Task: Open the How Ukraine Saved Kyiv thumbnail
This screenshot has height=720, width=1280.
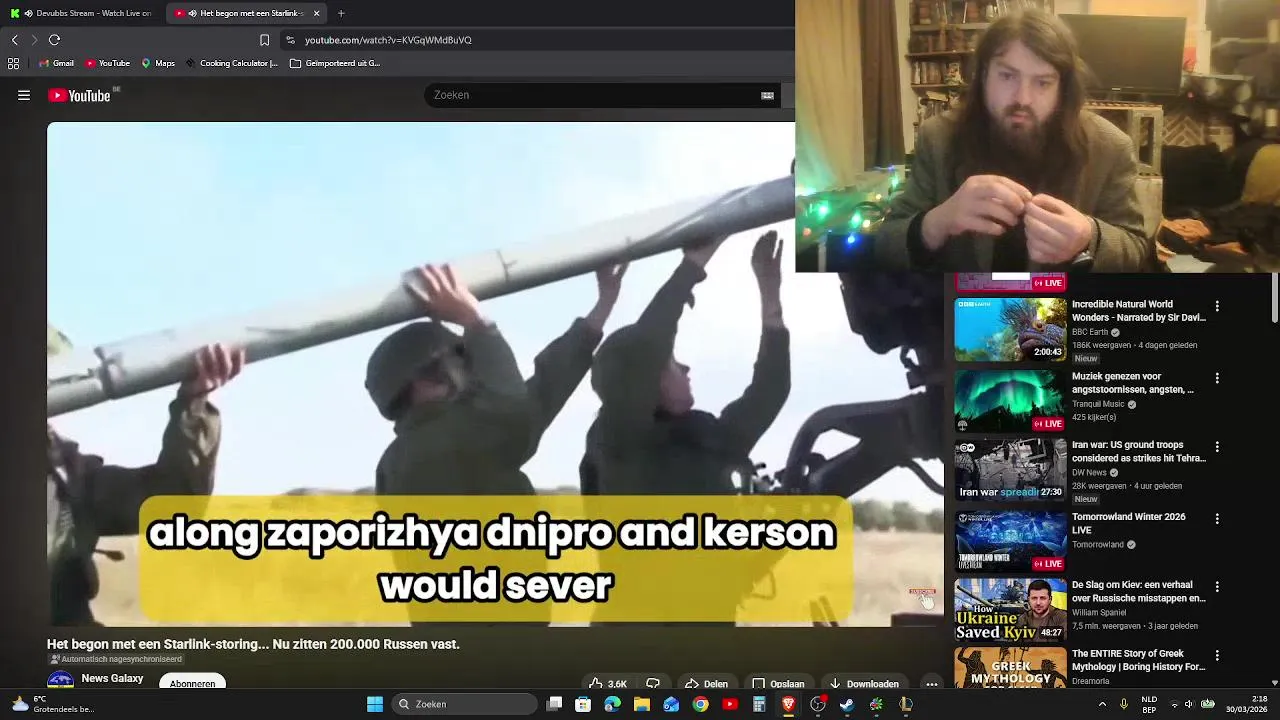Action: [x=1010, y=610]
